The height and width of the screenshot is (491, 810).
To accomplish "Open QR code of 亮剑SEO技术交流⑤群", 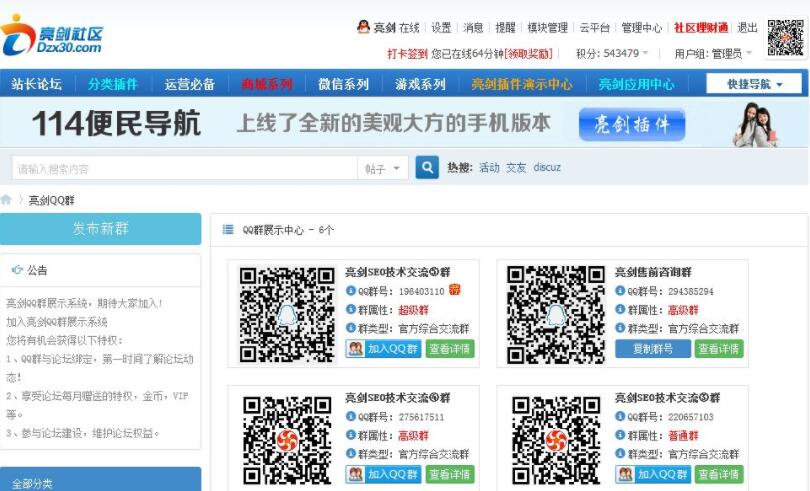I will [556, 439].
